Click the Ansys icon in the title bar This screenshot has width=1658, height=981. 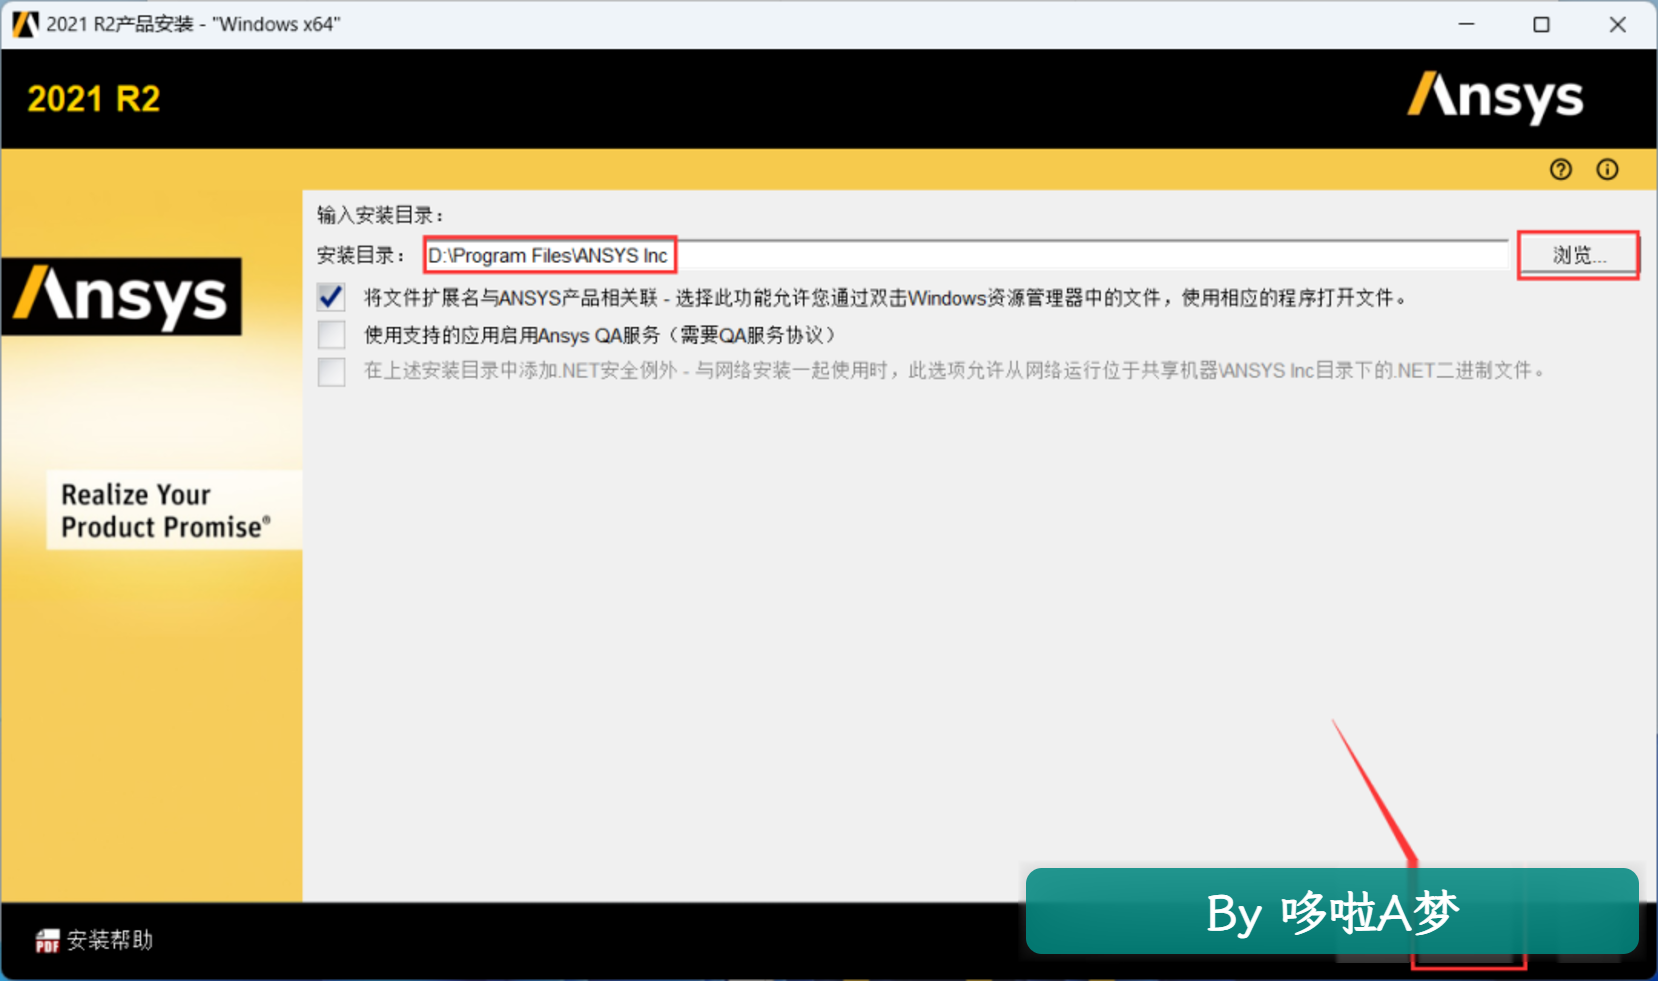[25, 24]
